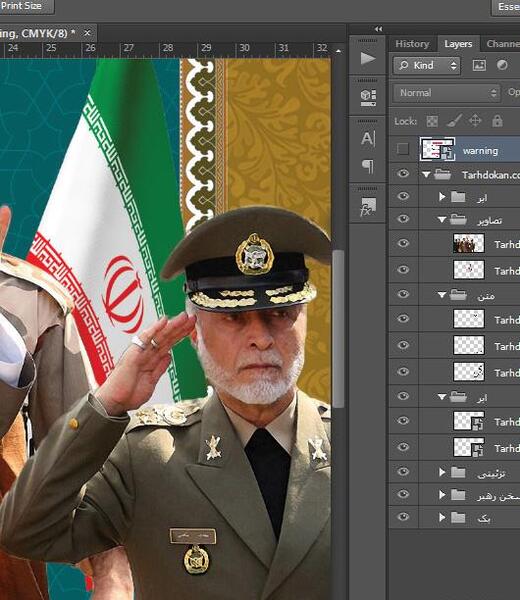The image size is (520, 600).
Task: Open the Styles fx panel icon
Action: pos(368,207)
